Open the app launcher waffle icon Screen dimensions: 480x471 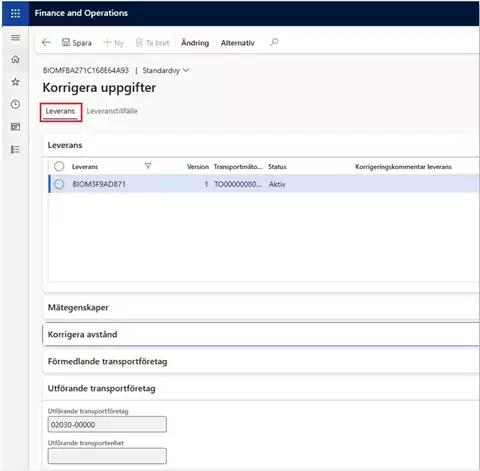(x=15, y=13)
